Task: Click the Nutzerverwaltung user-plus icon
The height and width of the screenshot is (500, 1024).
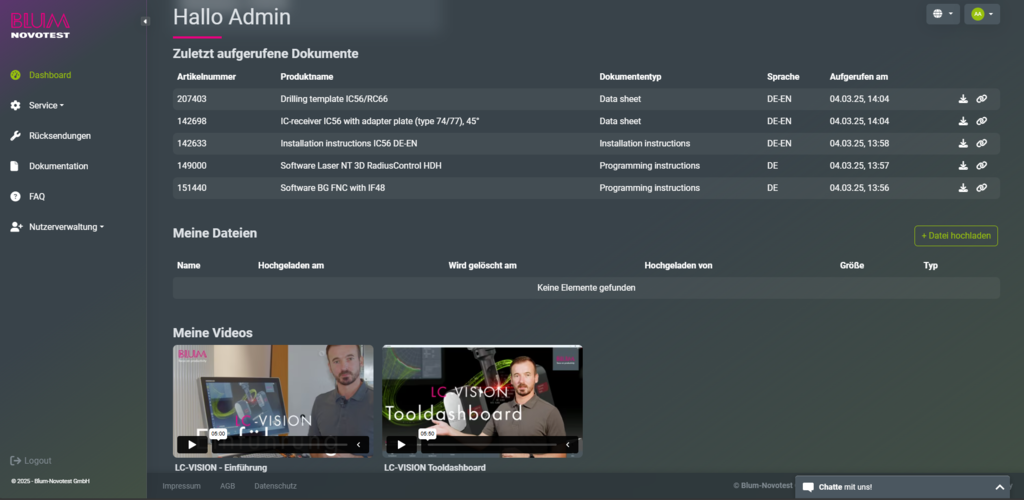Action: (16, 227)
